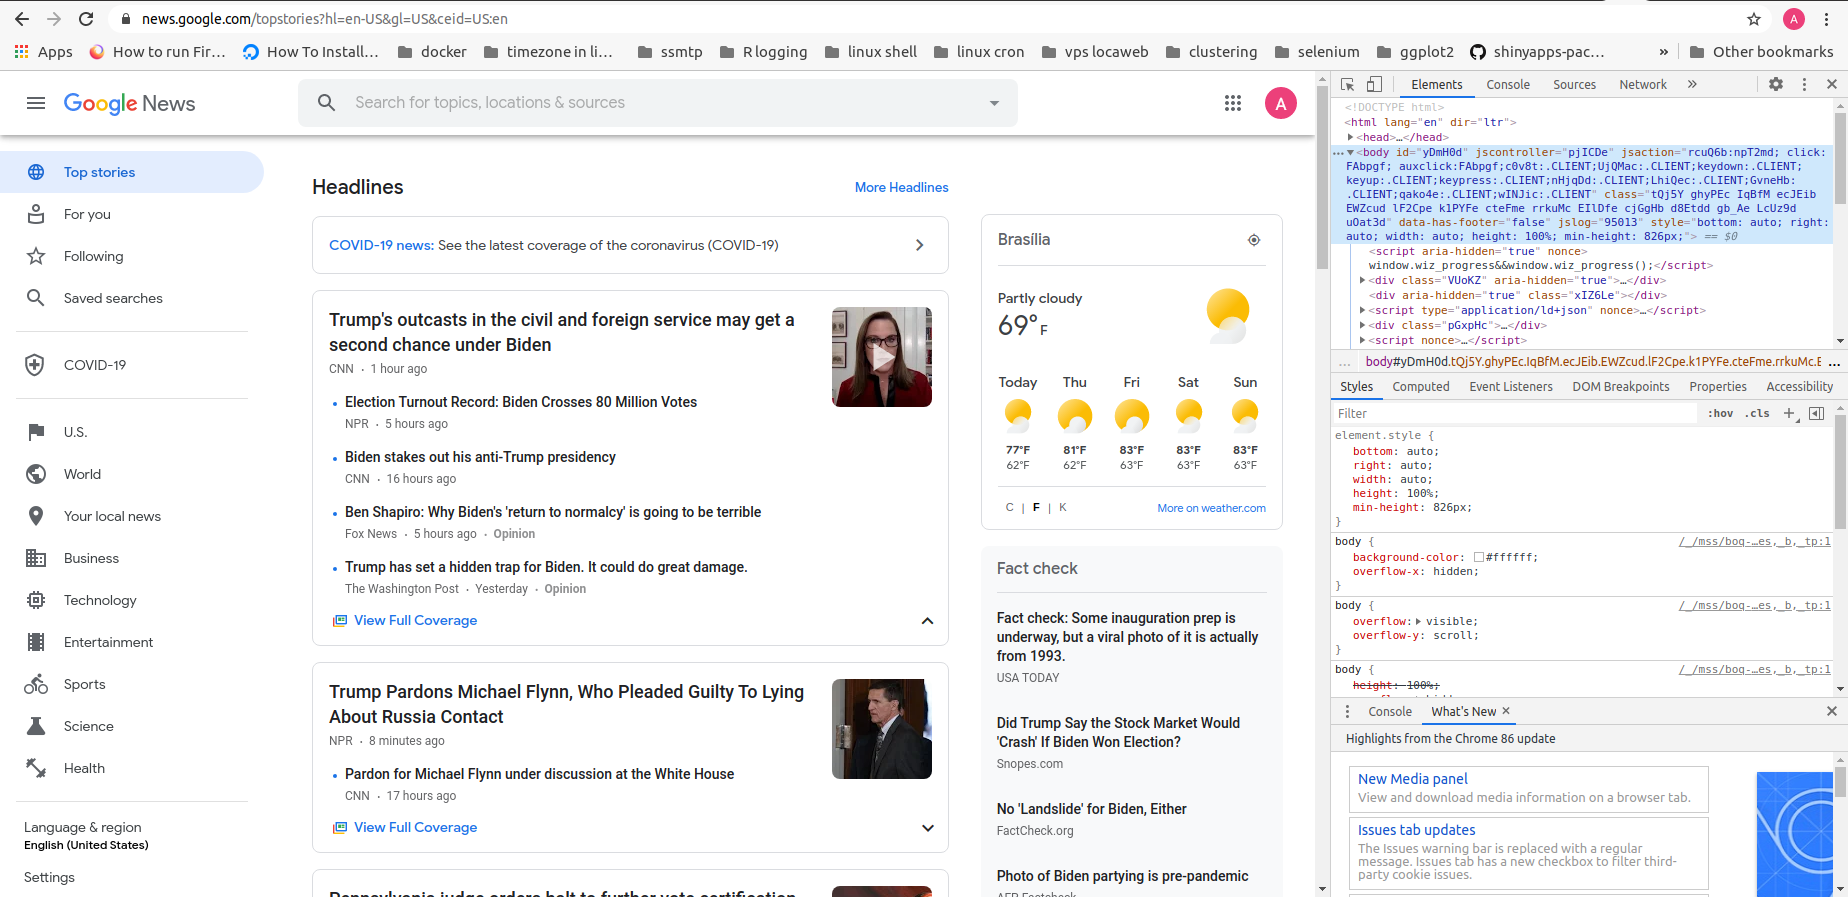Viewport: 1848px width, 897px height.
Task: Focus the Google News search field
Action: click(657, 103)
